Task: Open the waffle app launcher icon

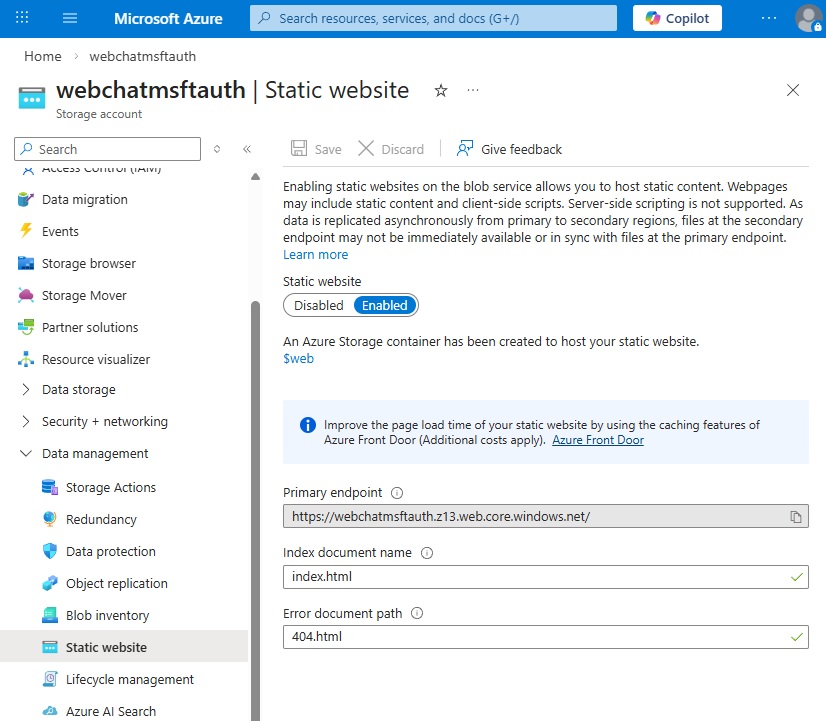Action: 22,18
